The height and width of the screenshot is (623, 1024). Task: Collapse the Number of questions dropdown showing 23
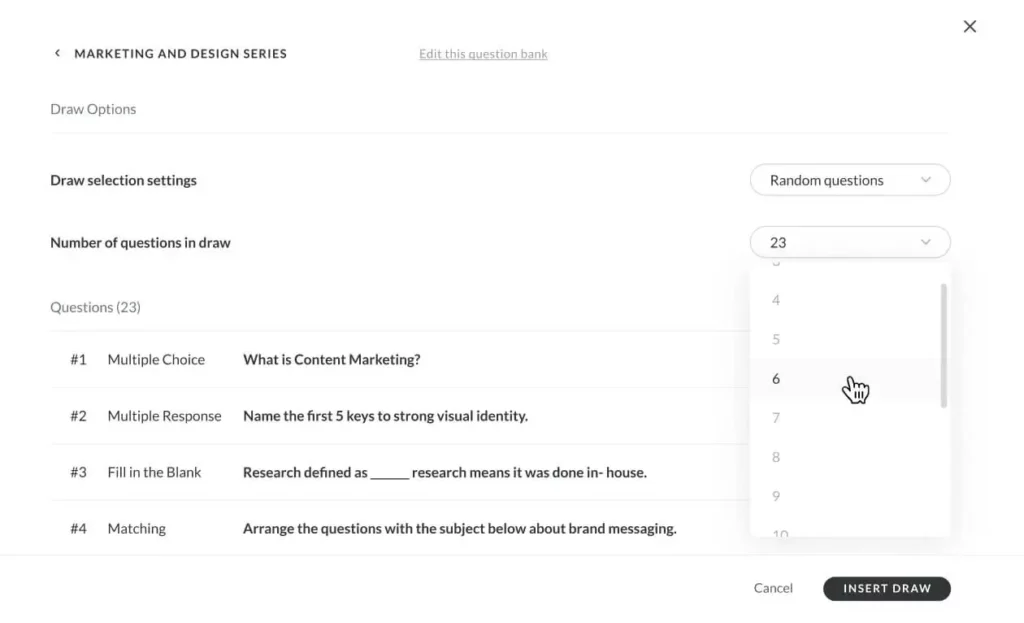849,243
